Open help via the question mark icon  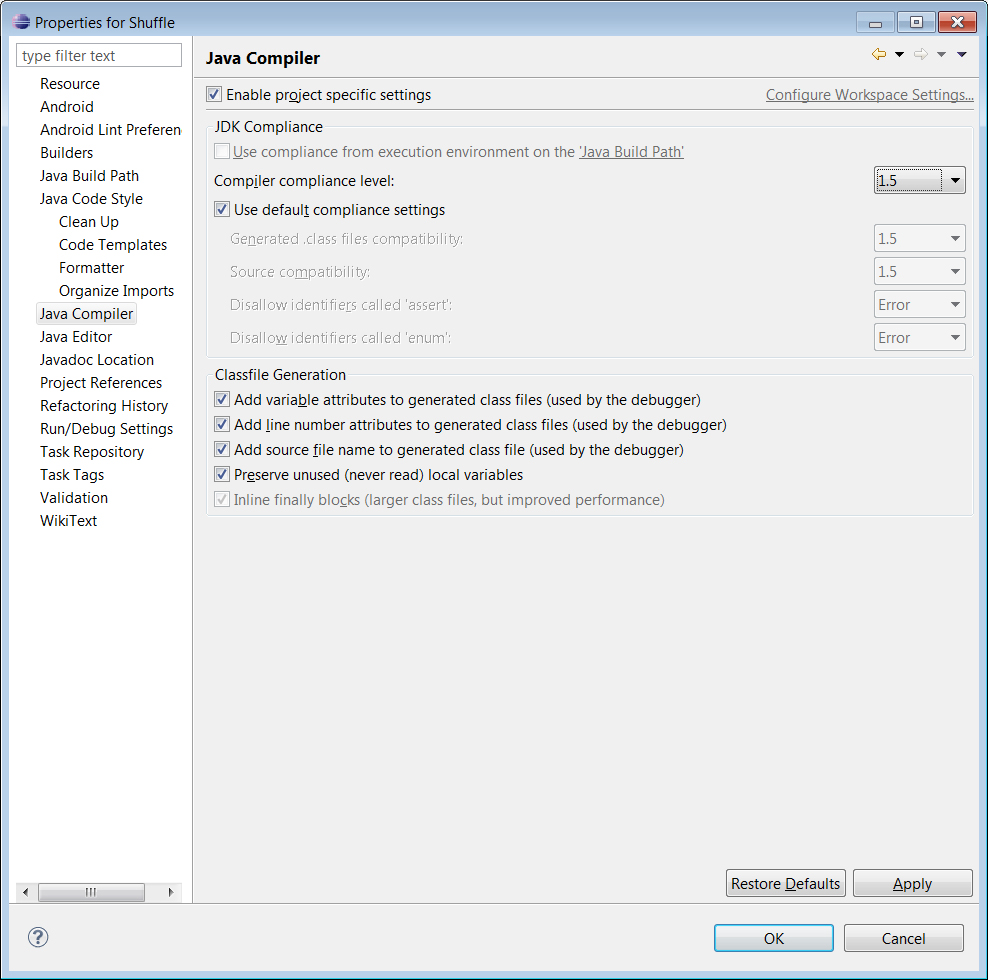[x=37, y=938]
